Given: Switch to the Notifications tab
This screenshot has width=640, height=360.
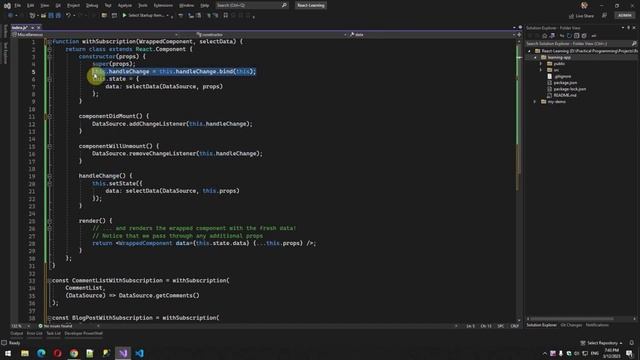Looking at the screenshot, I should coord(597,325).
